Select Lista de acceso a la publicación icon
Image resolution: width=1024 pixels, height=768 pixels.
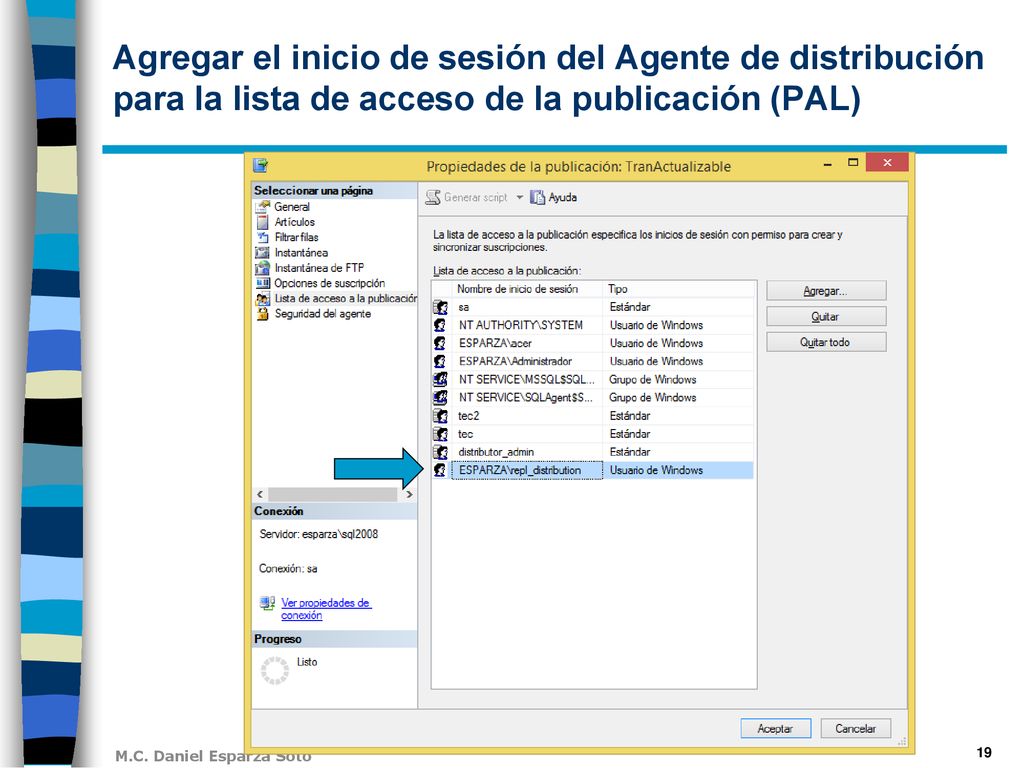point(263,298)
